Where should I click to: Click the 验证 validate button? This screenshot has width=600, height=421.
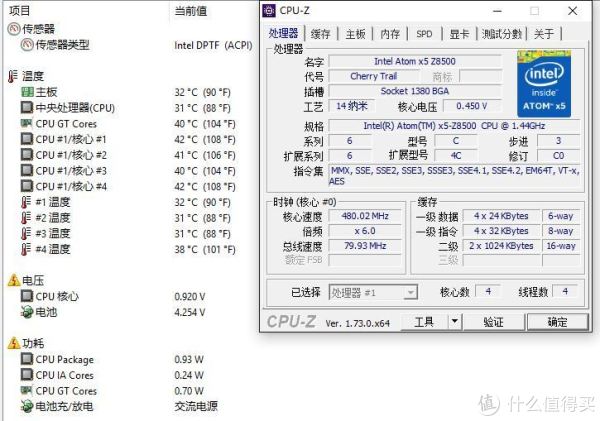click(493, 321)
